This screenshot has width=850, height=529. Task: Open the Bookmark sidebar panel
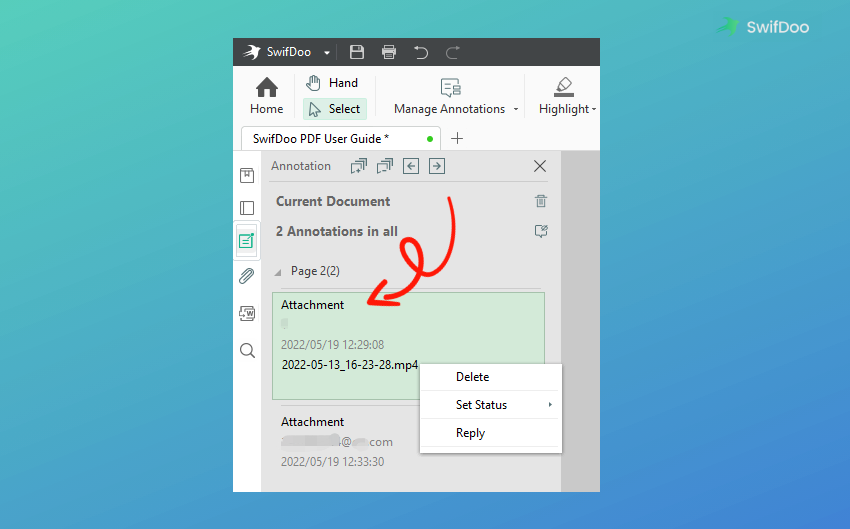pos(247,175)
